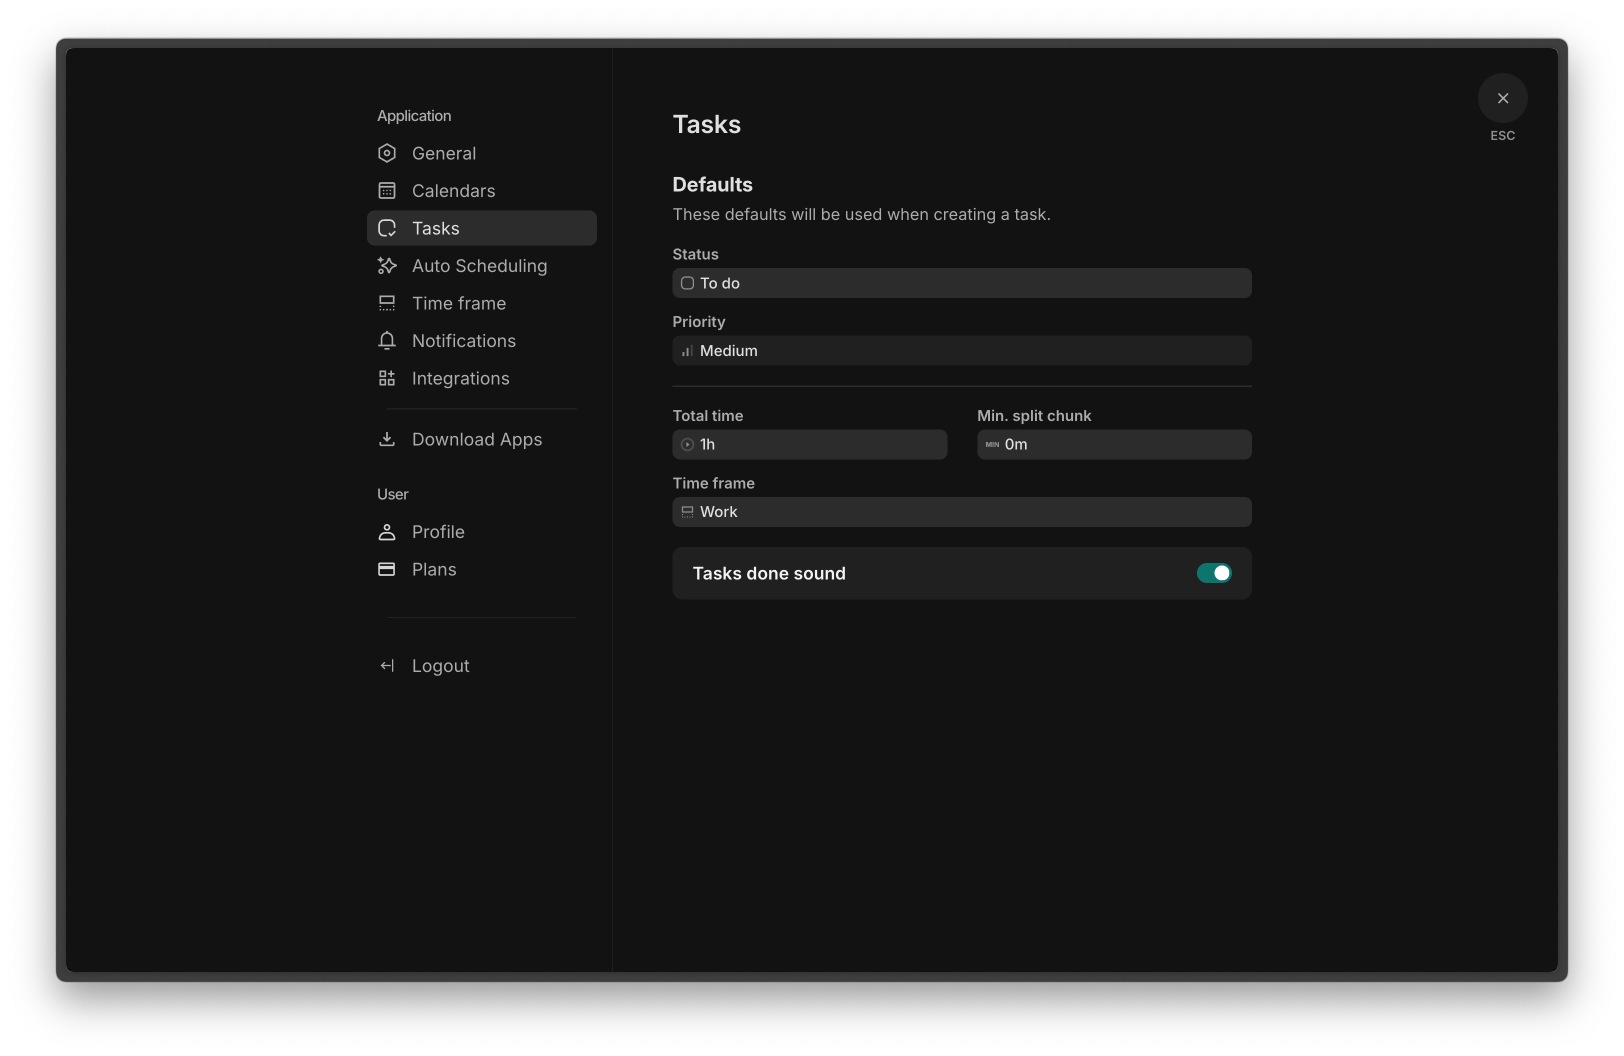Click the Notifications bell icon
The image size is (1624, 1056).
pos(387,341)
